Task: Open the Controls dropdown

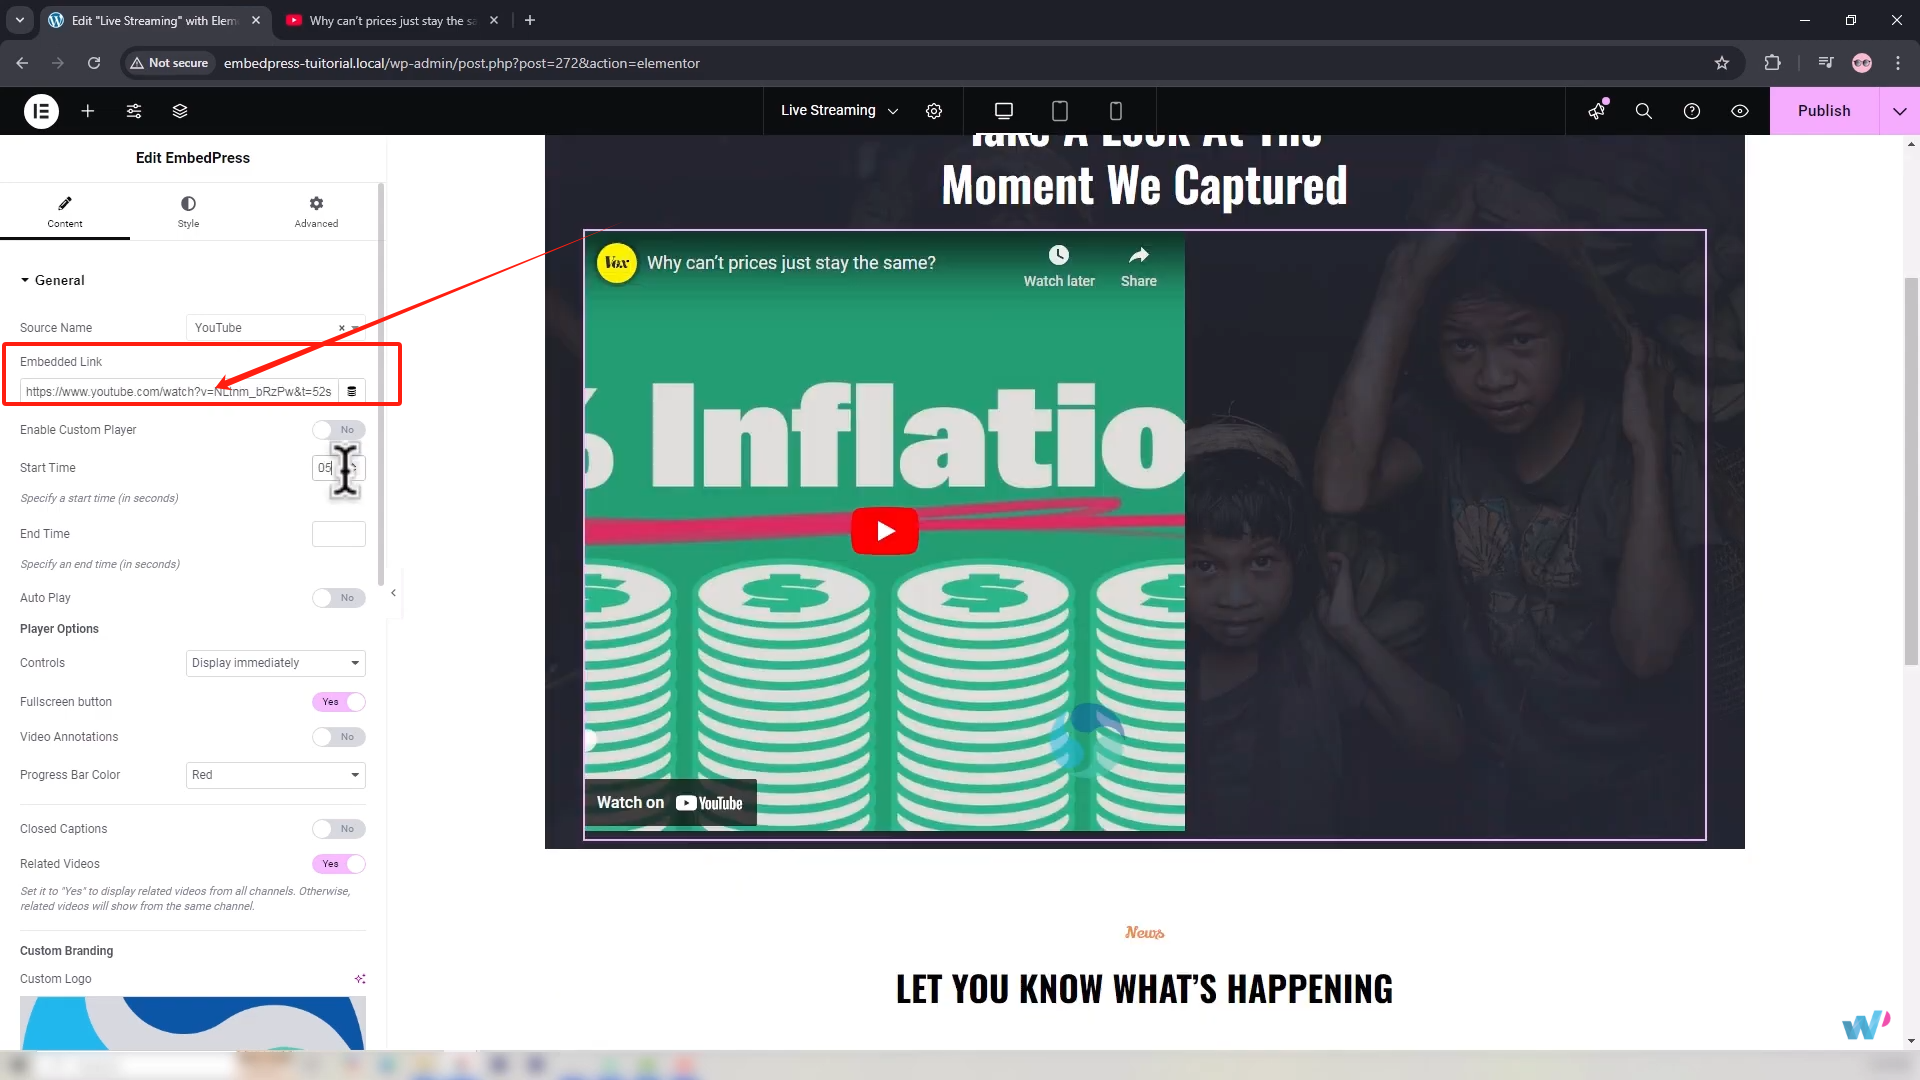Action: coord(275,663)
